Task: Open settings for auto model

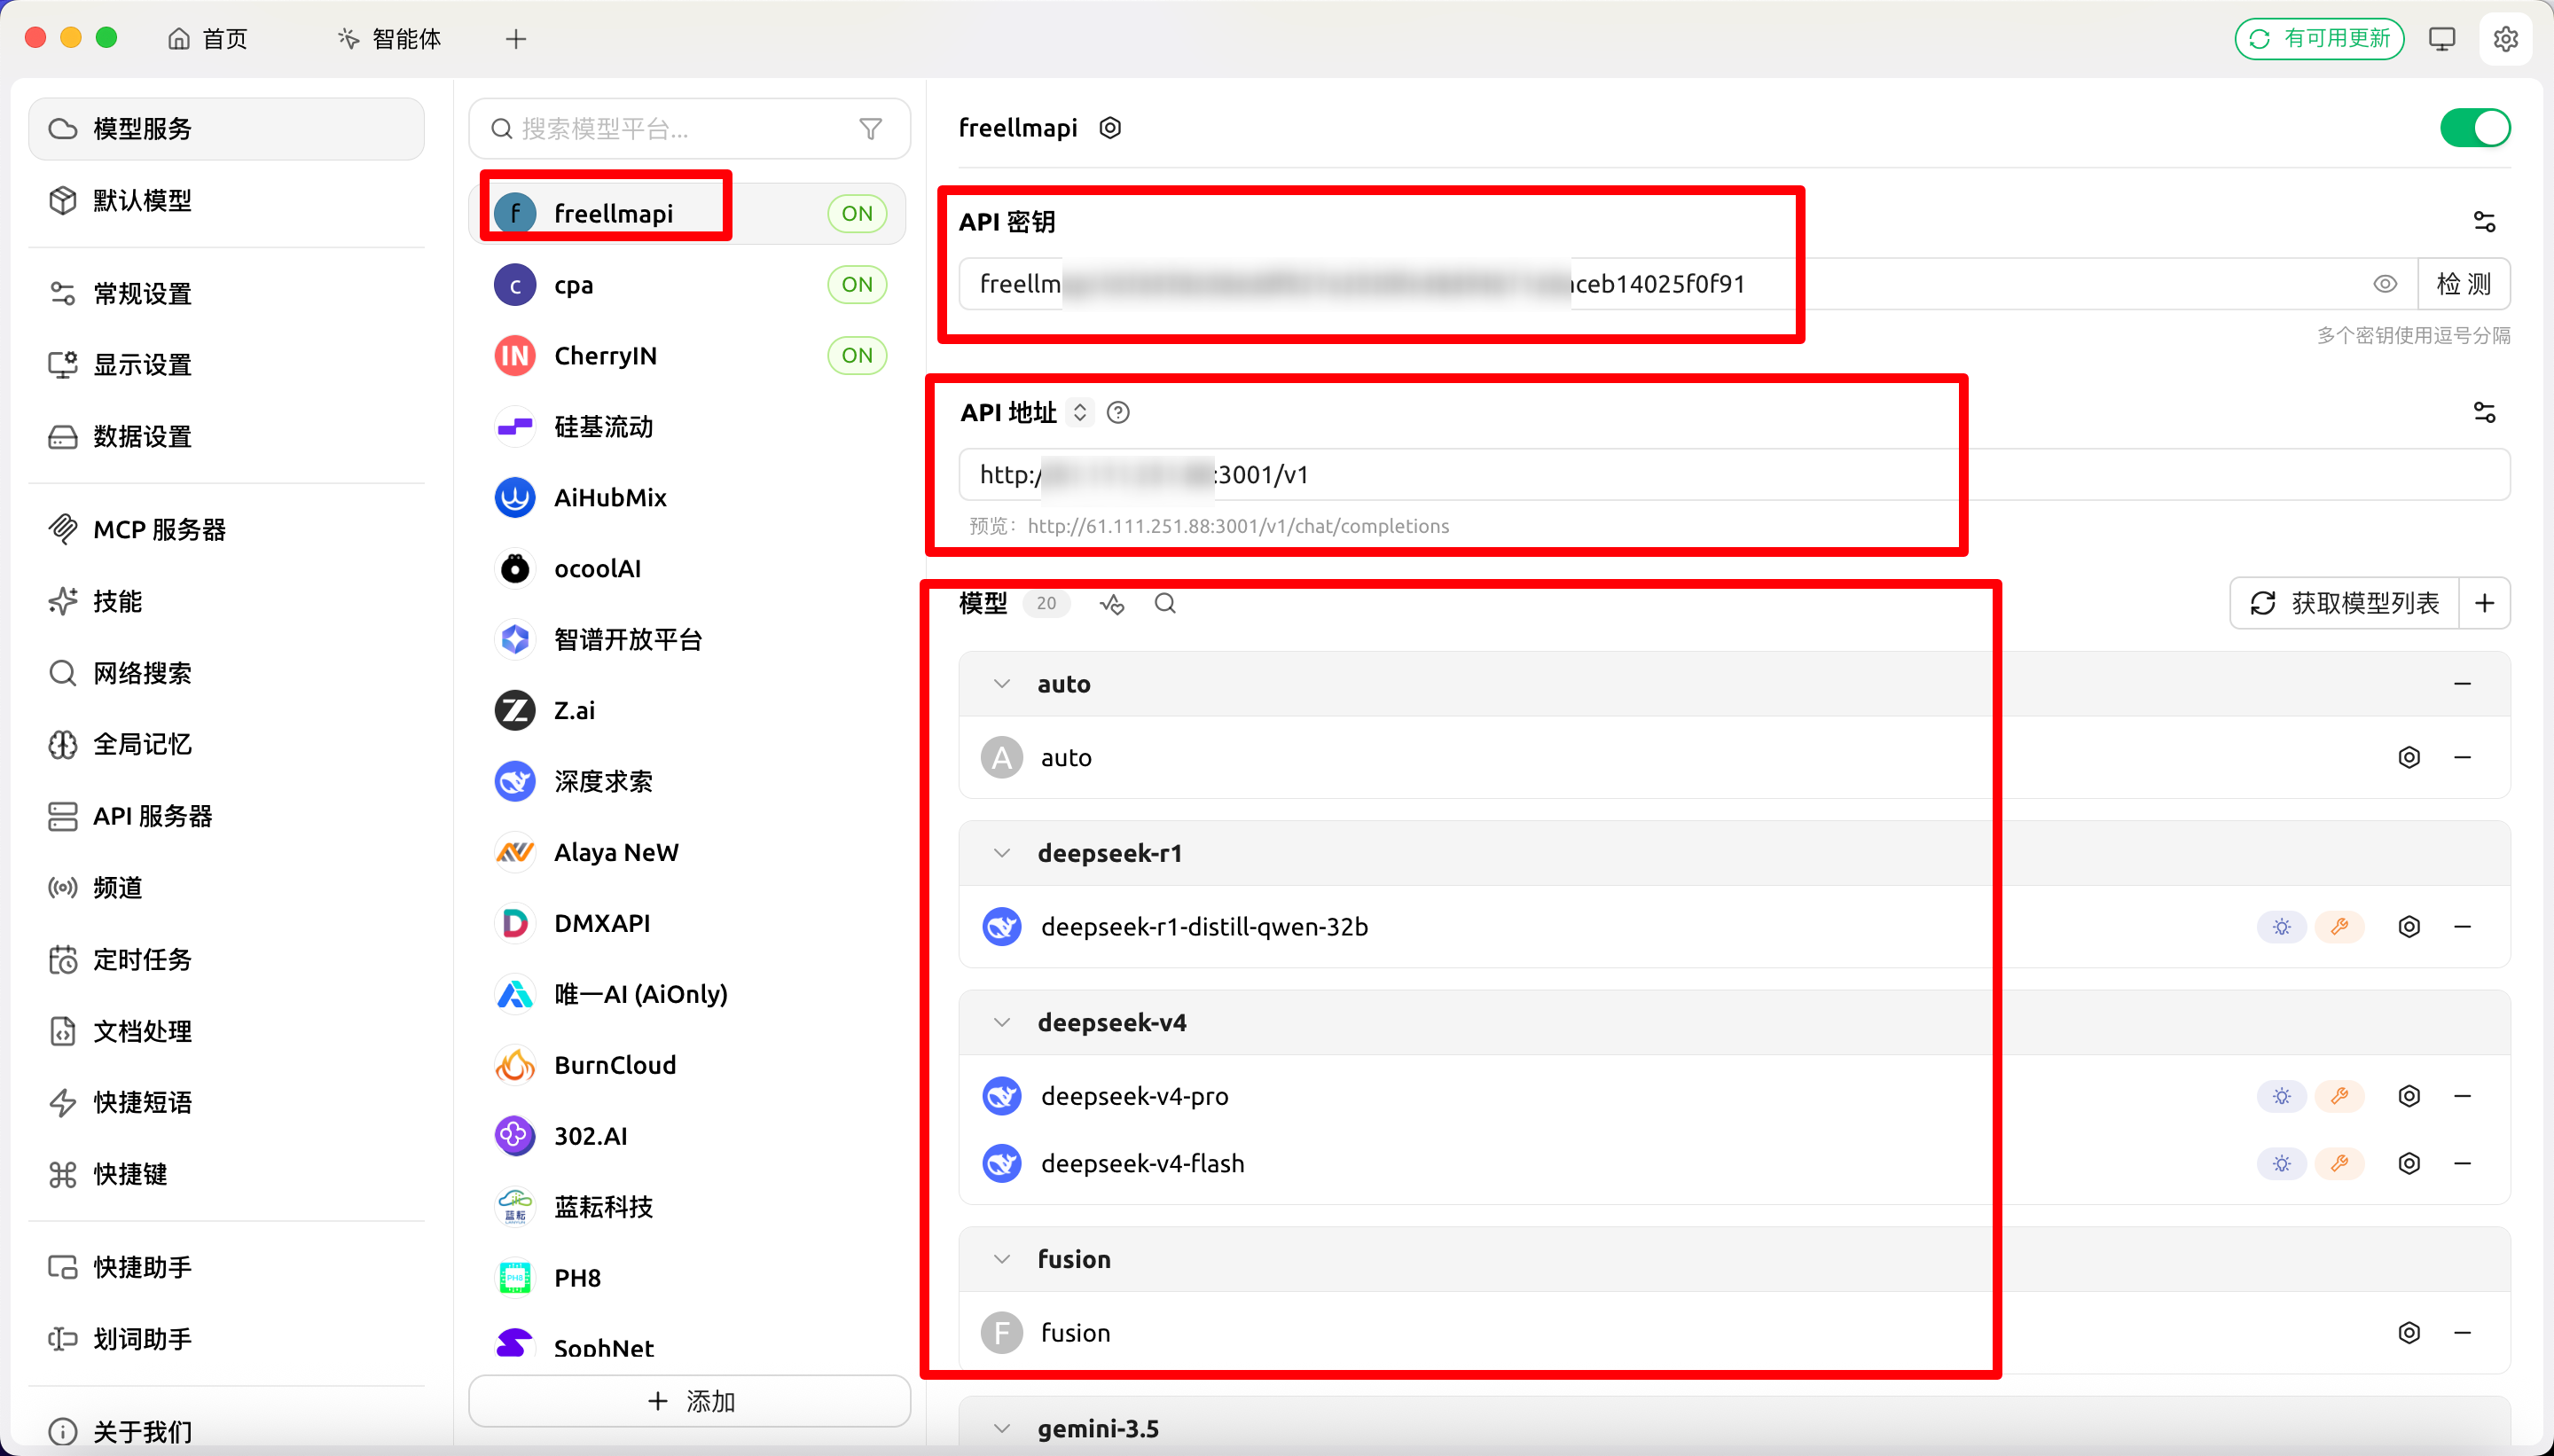Action: [2409, 757]
